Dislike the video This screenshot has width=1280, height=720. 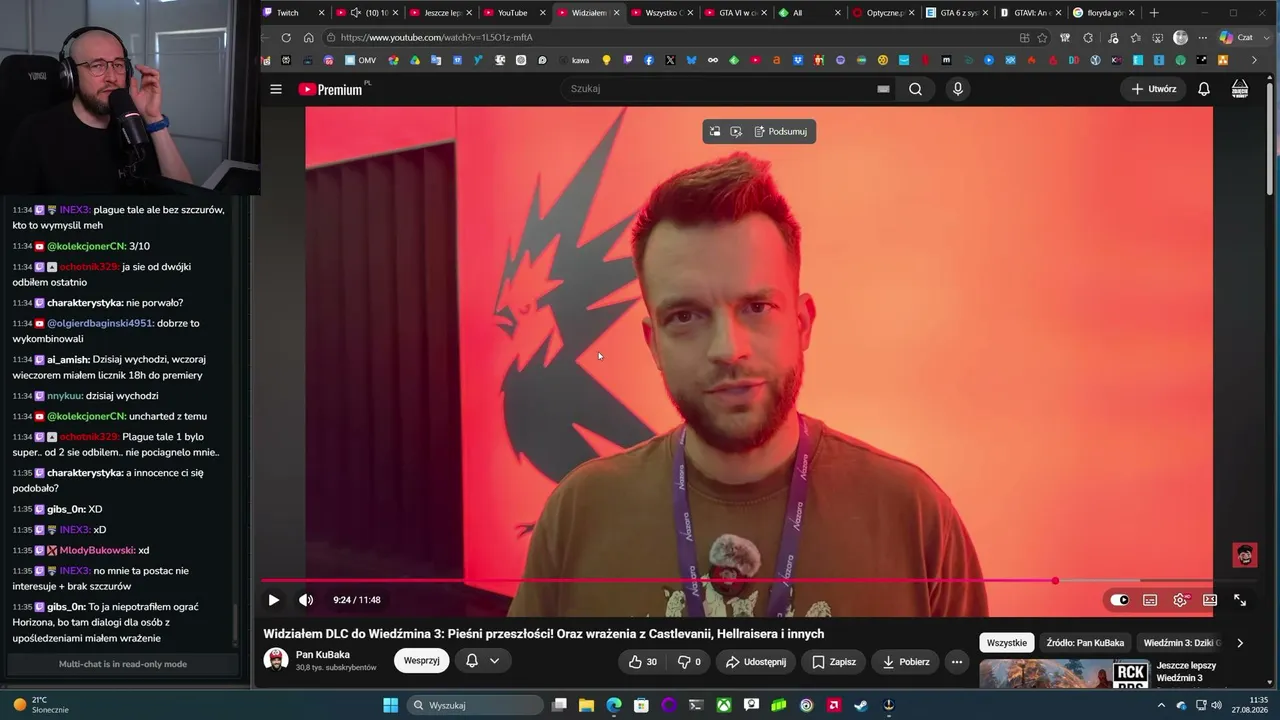689,662
